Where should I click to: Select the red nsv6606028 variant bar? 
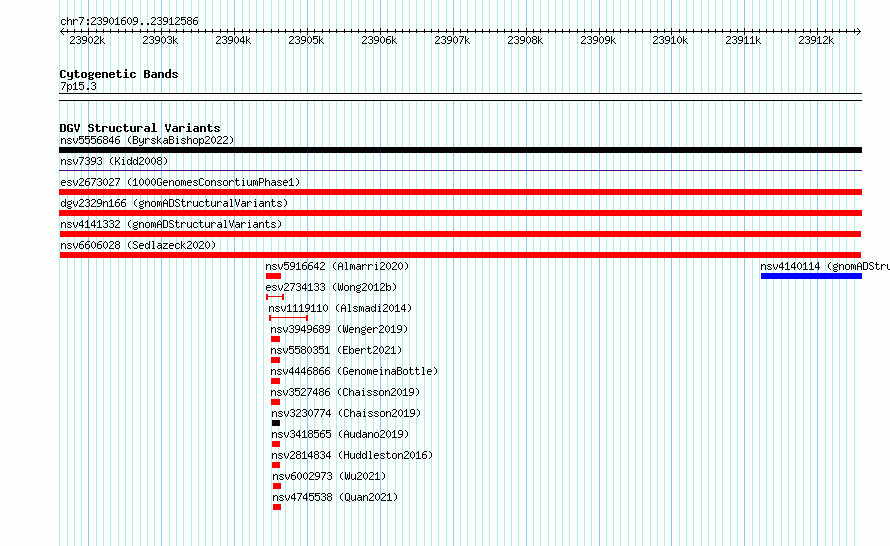(x=460, y=255)
